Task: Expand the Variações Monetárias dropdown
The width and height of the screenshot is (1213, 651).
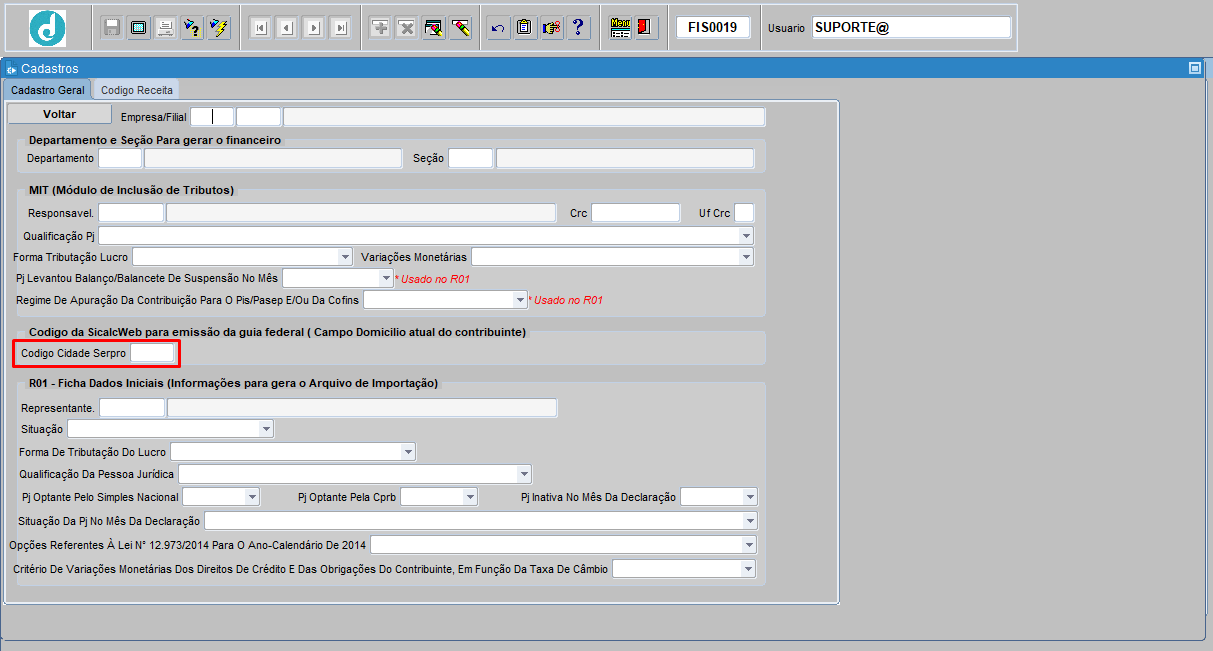Action: coord(746,257)
